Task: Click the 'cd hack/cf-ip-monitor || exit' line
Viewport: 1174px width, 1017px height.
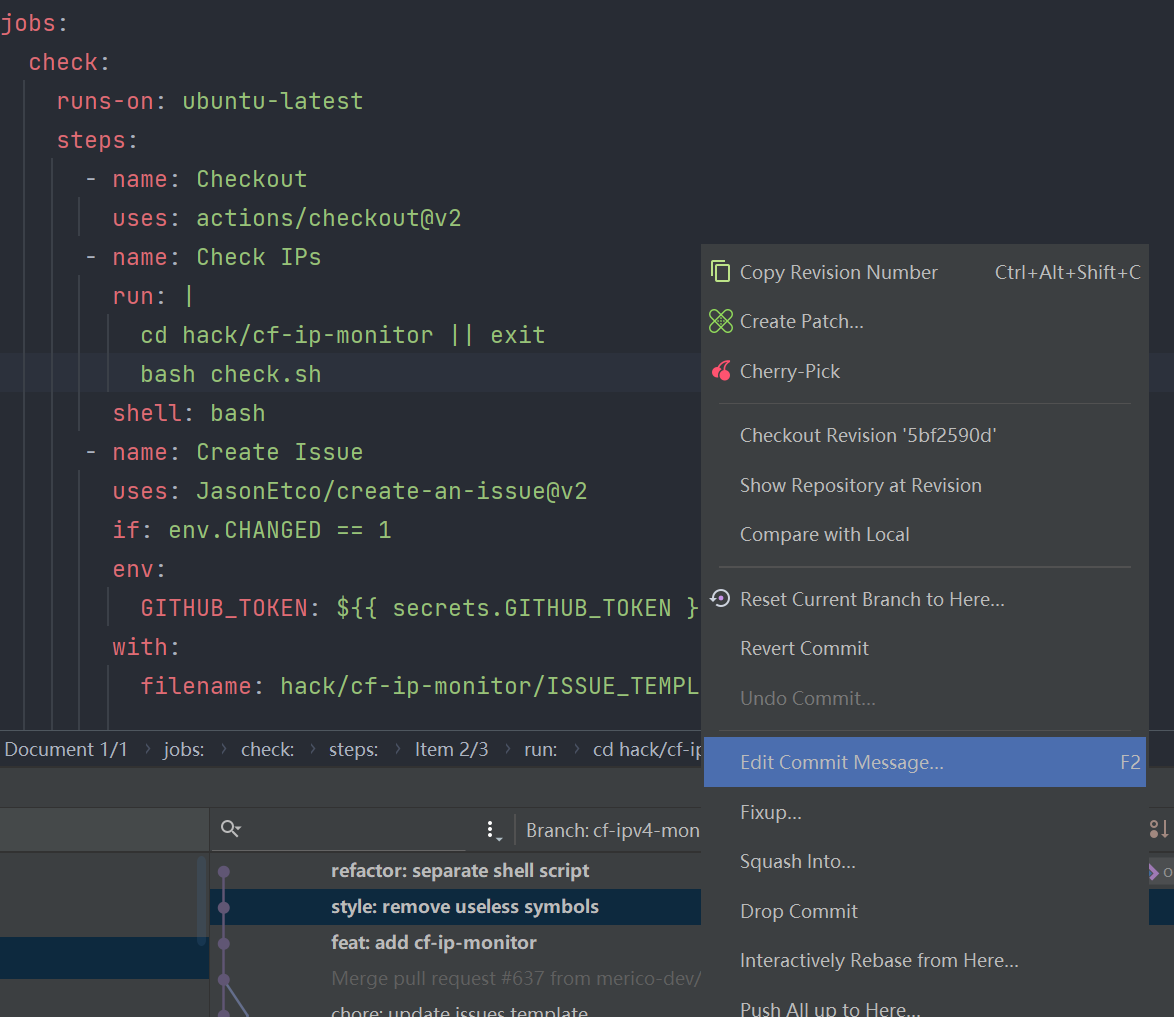Action: click(x=343, y=335)
